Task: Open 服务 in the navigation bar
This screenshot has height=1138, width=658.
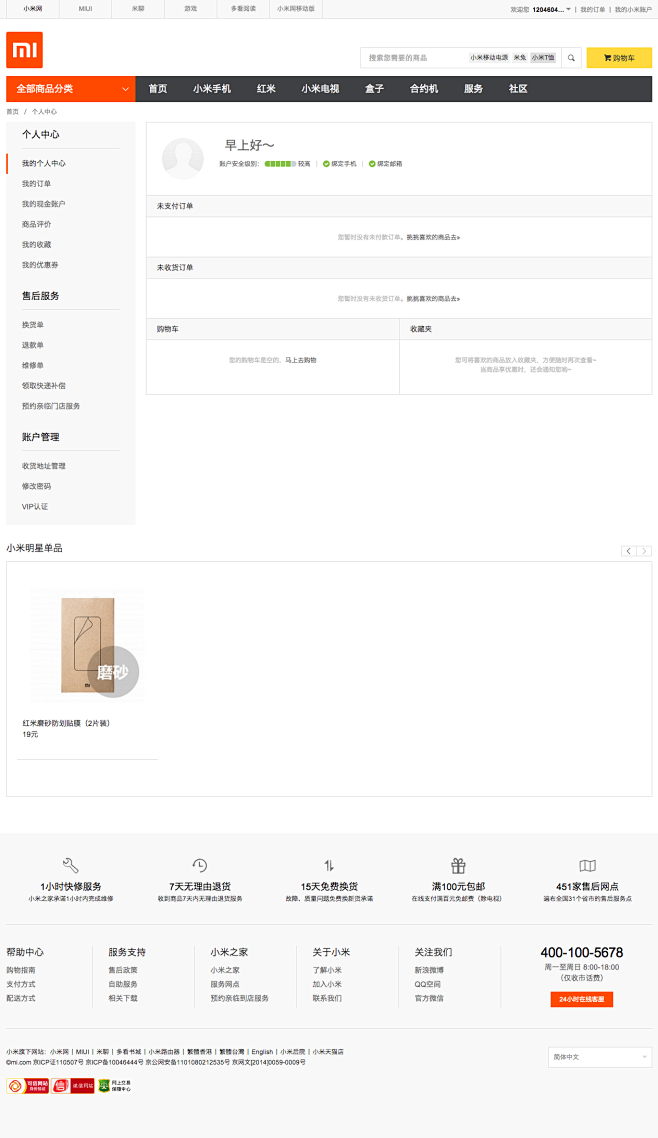Action: (473, 89)
